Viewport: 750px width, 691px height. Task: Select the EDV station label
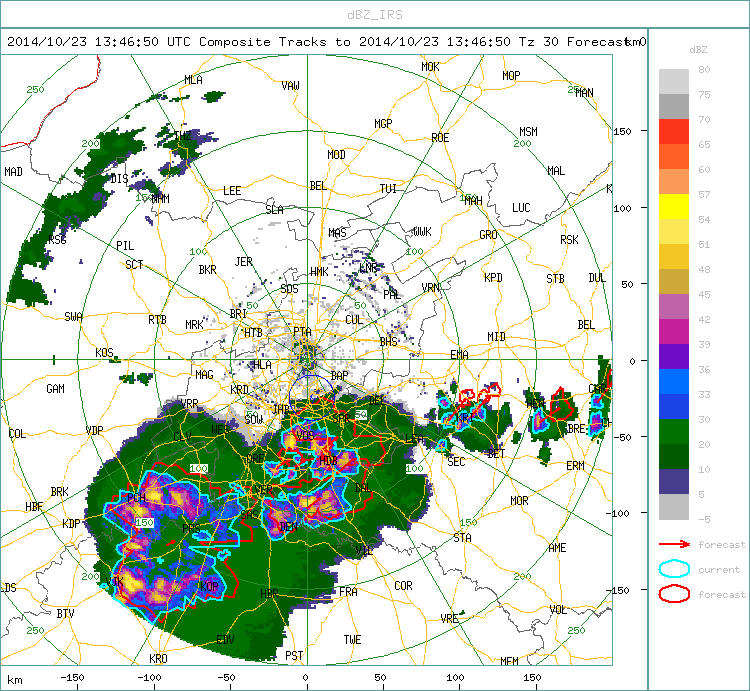click(x=225, y=640)
